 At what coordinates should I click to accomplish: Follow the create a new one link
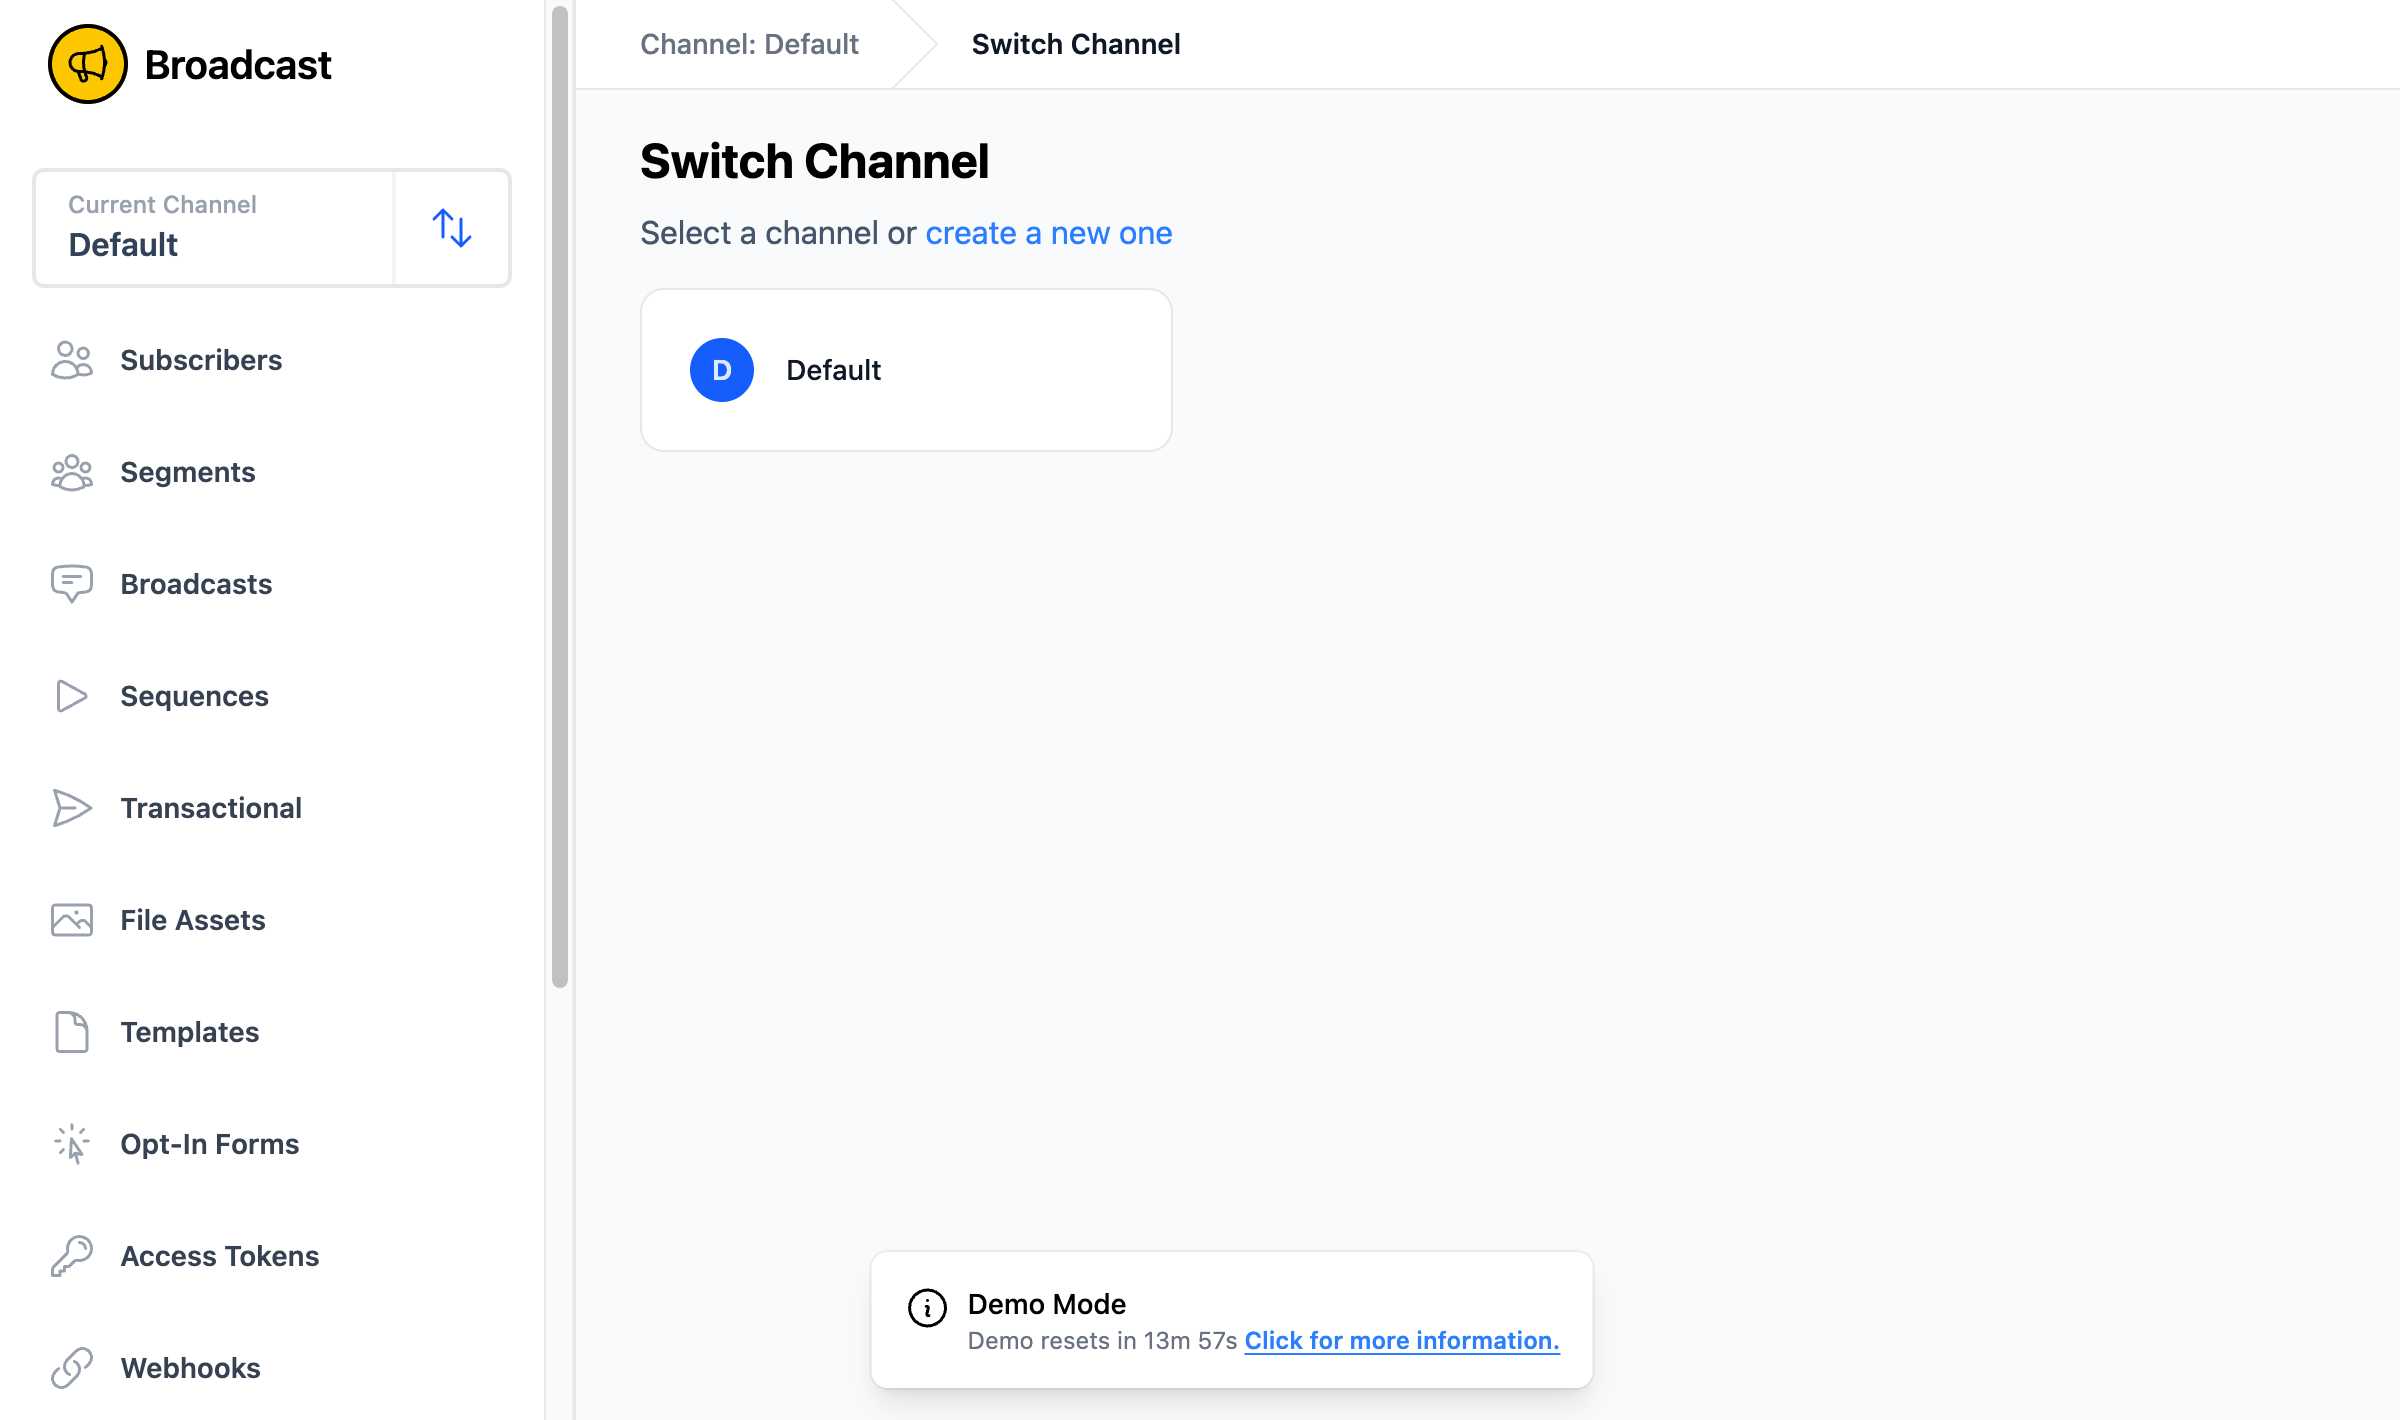[1048, 233]
